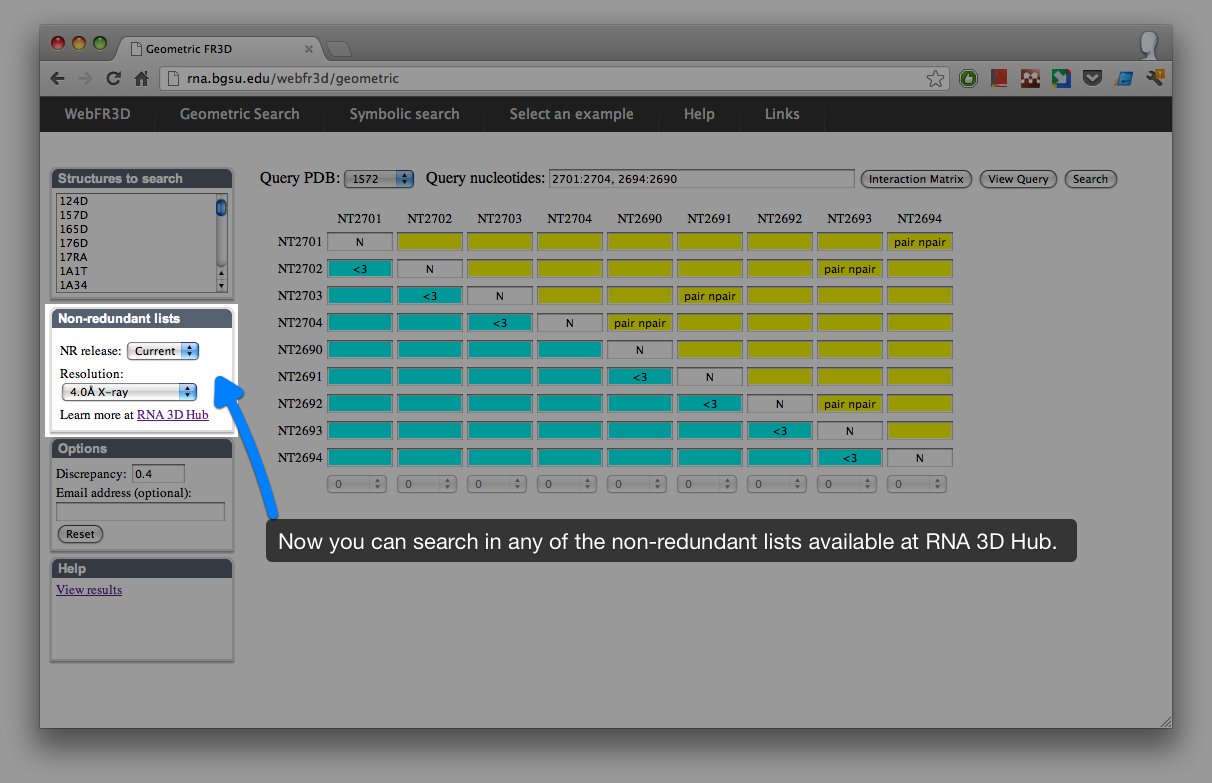1212x783 pixels.
Task: Expand the Resolution 4.0Å X-ray dropdown
Action: click(129, 392)
